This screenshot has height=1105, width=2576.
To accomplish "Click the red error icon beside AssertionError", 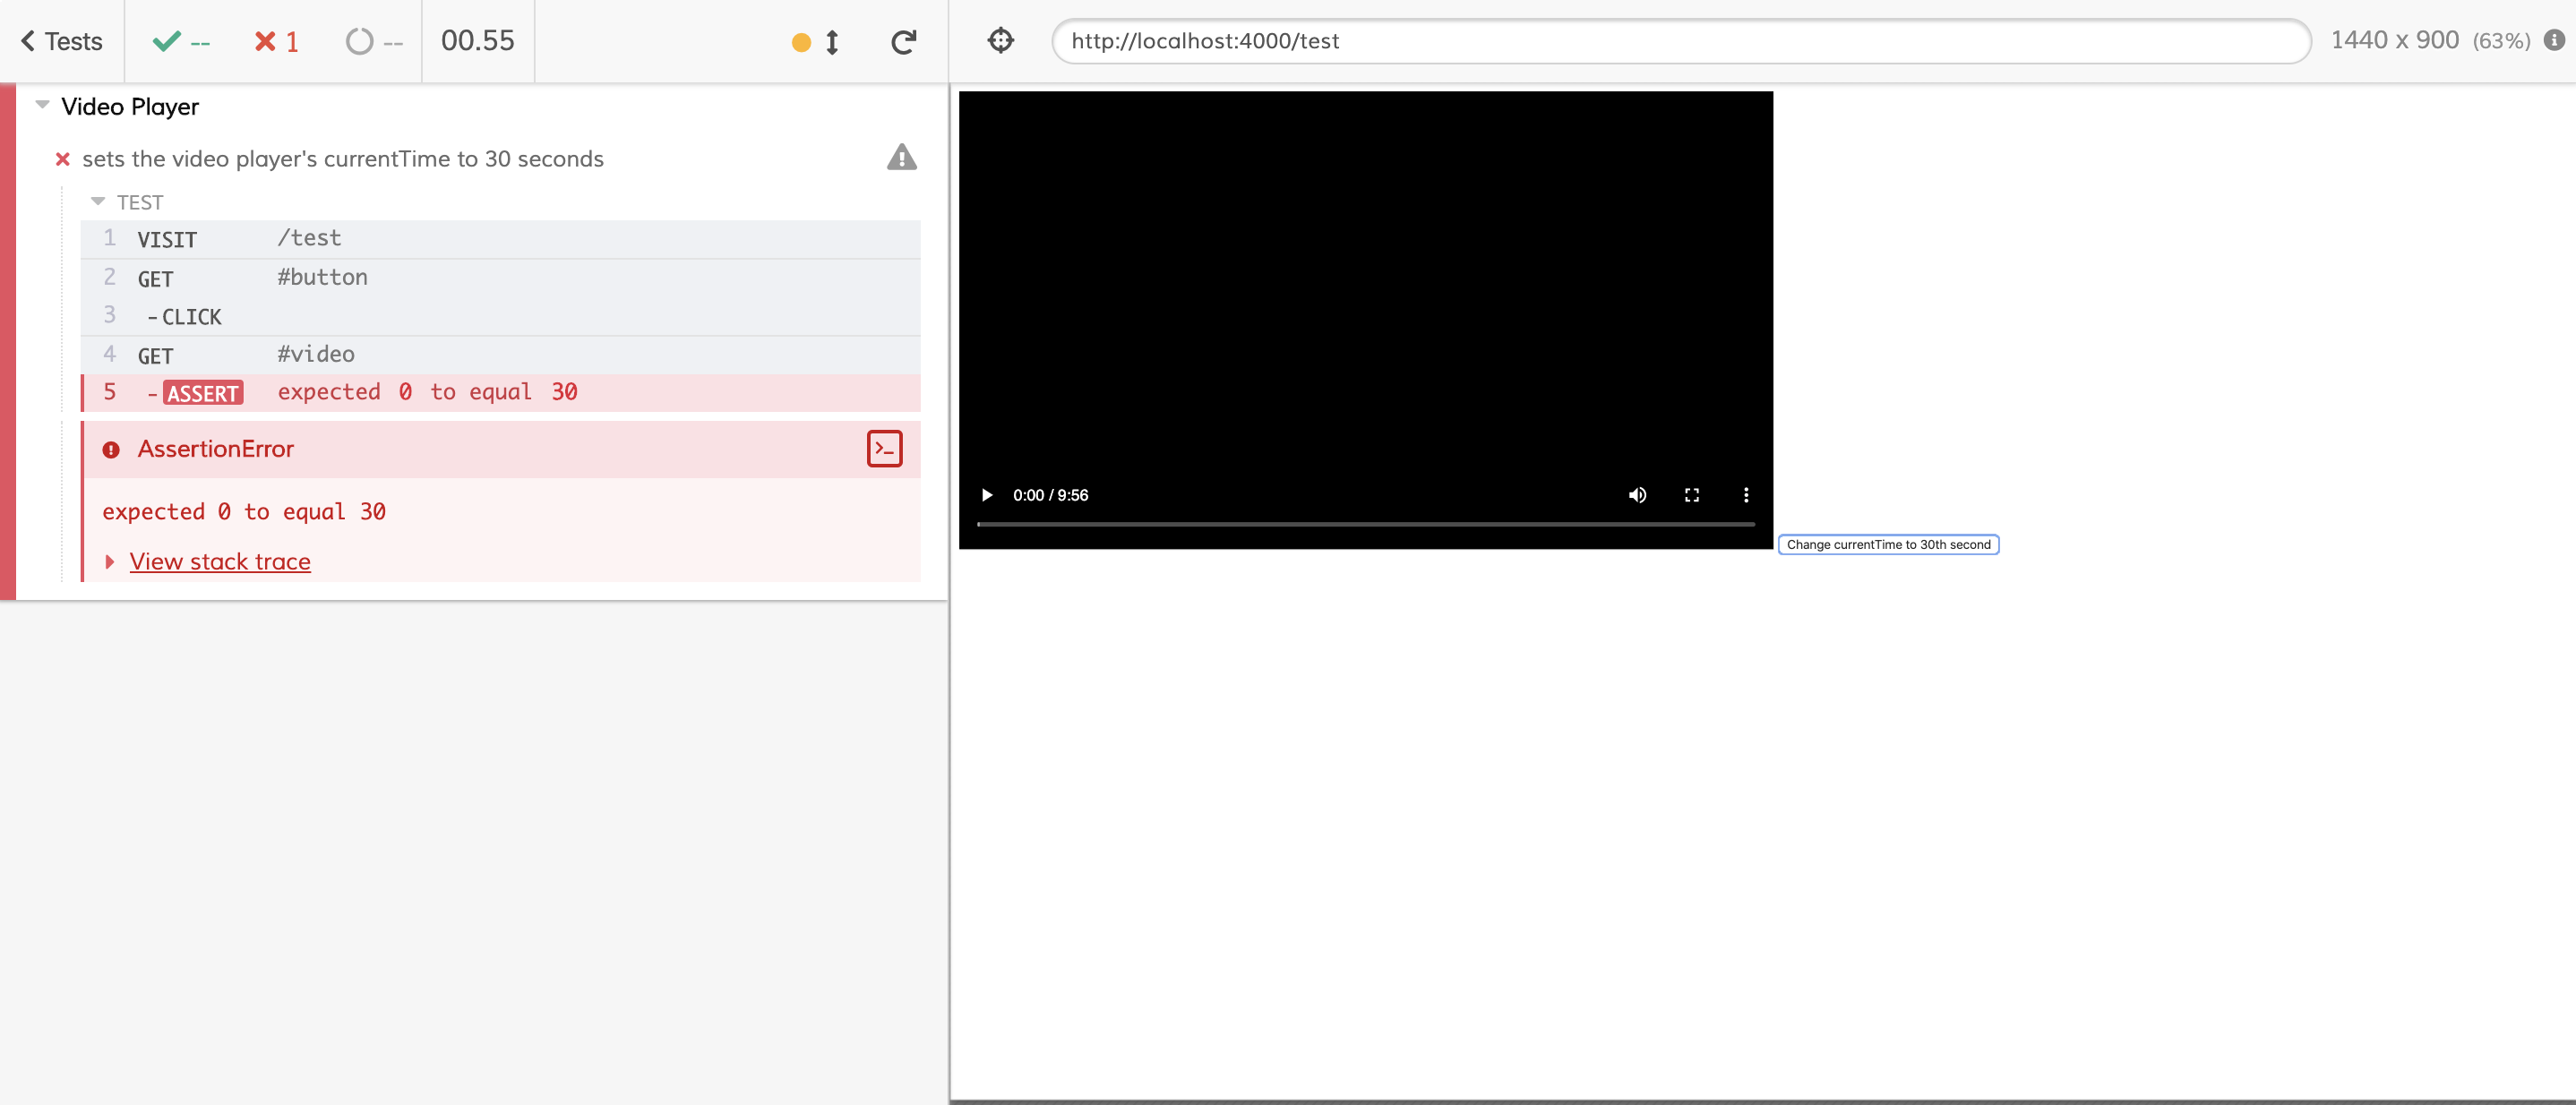I will click(110, 449).
